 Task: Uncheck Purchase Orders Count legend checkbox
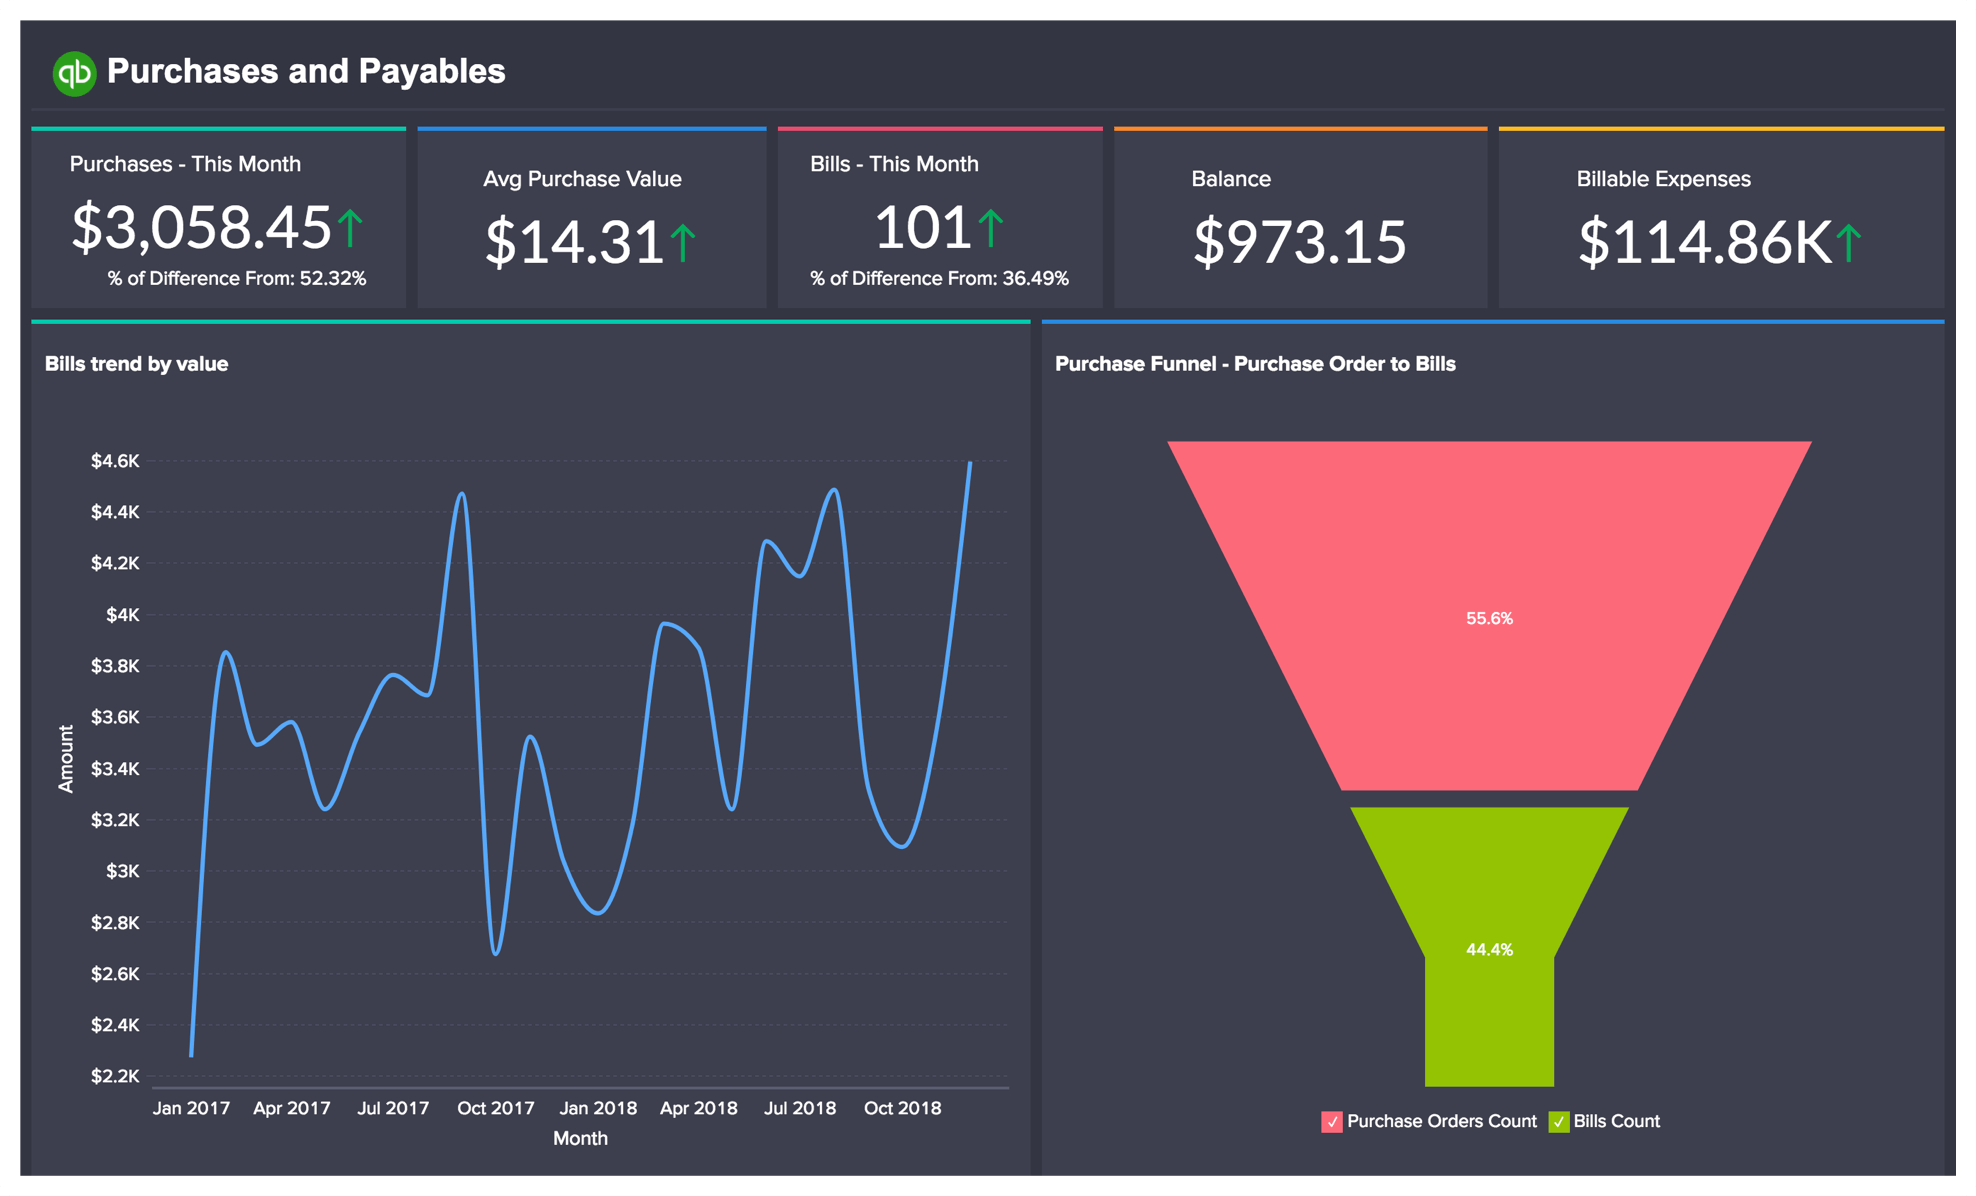[1331, 1122]
